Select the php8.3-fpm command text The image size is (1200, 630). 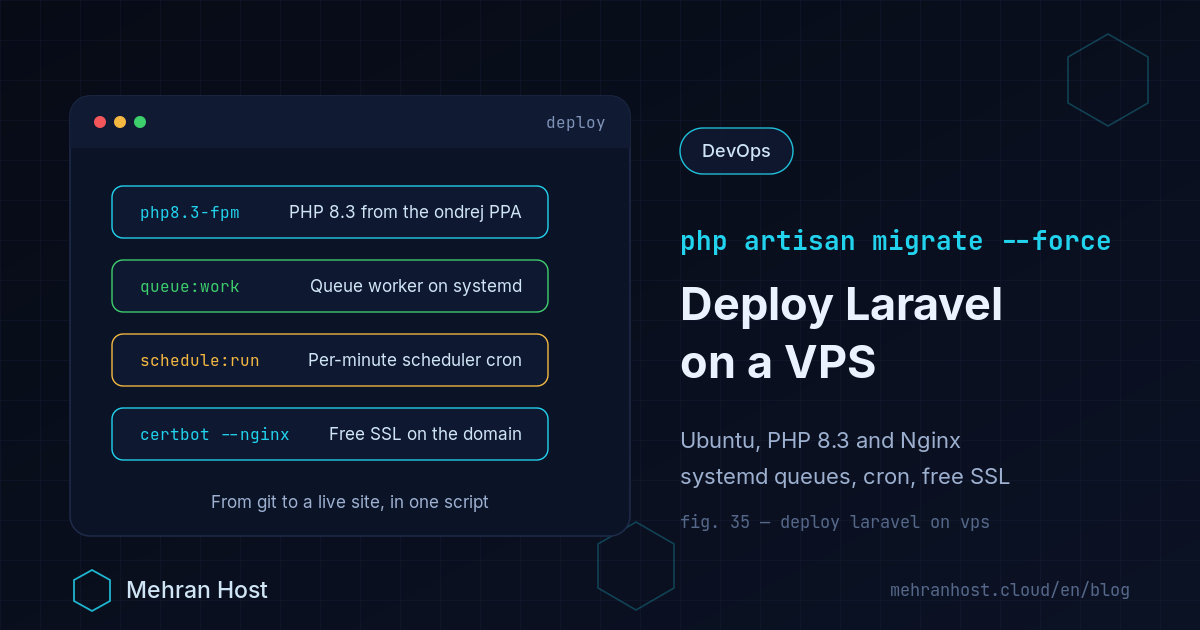[x=190, y=212]
